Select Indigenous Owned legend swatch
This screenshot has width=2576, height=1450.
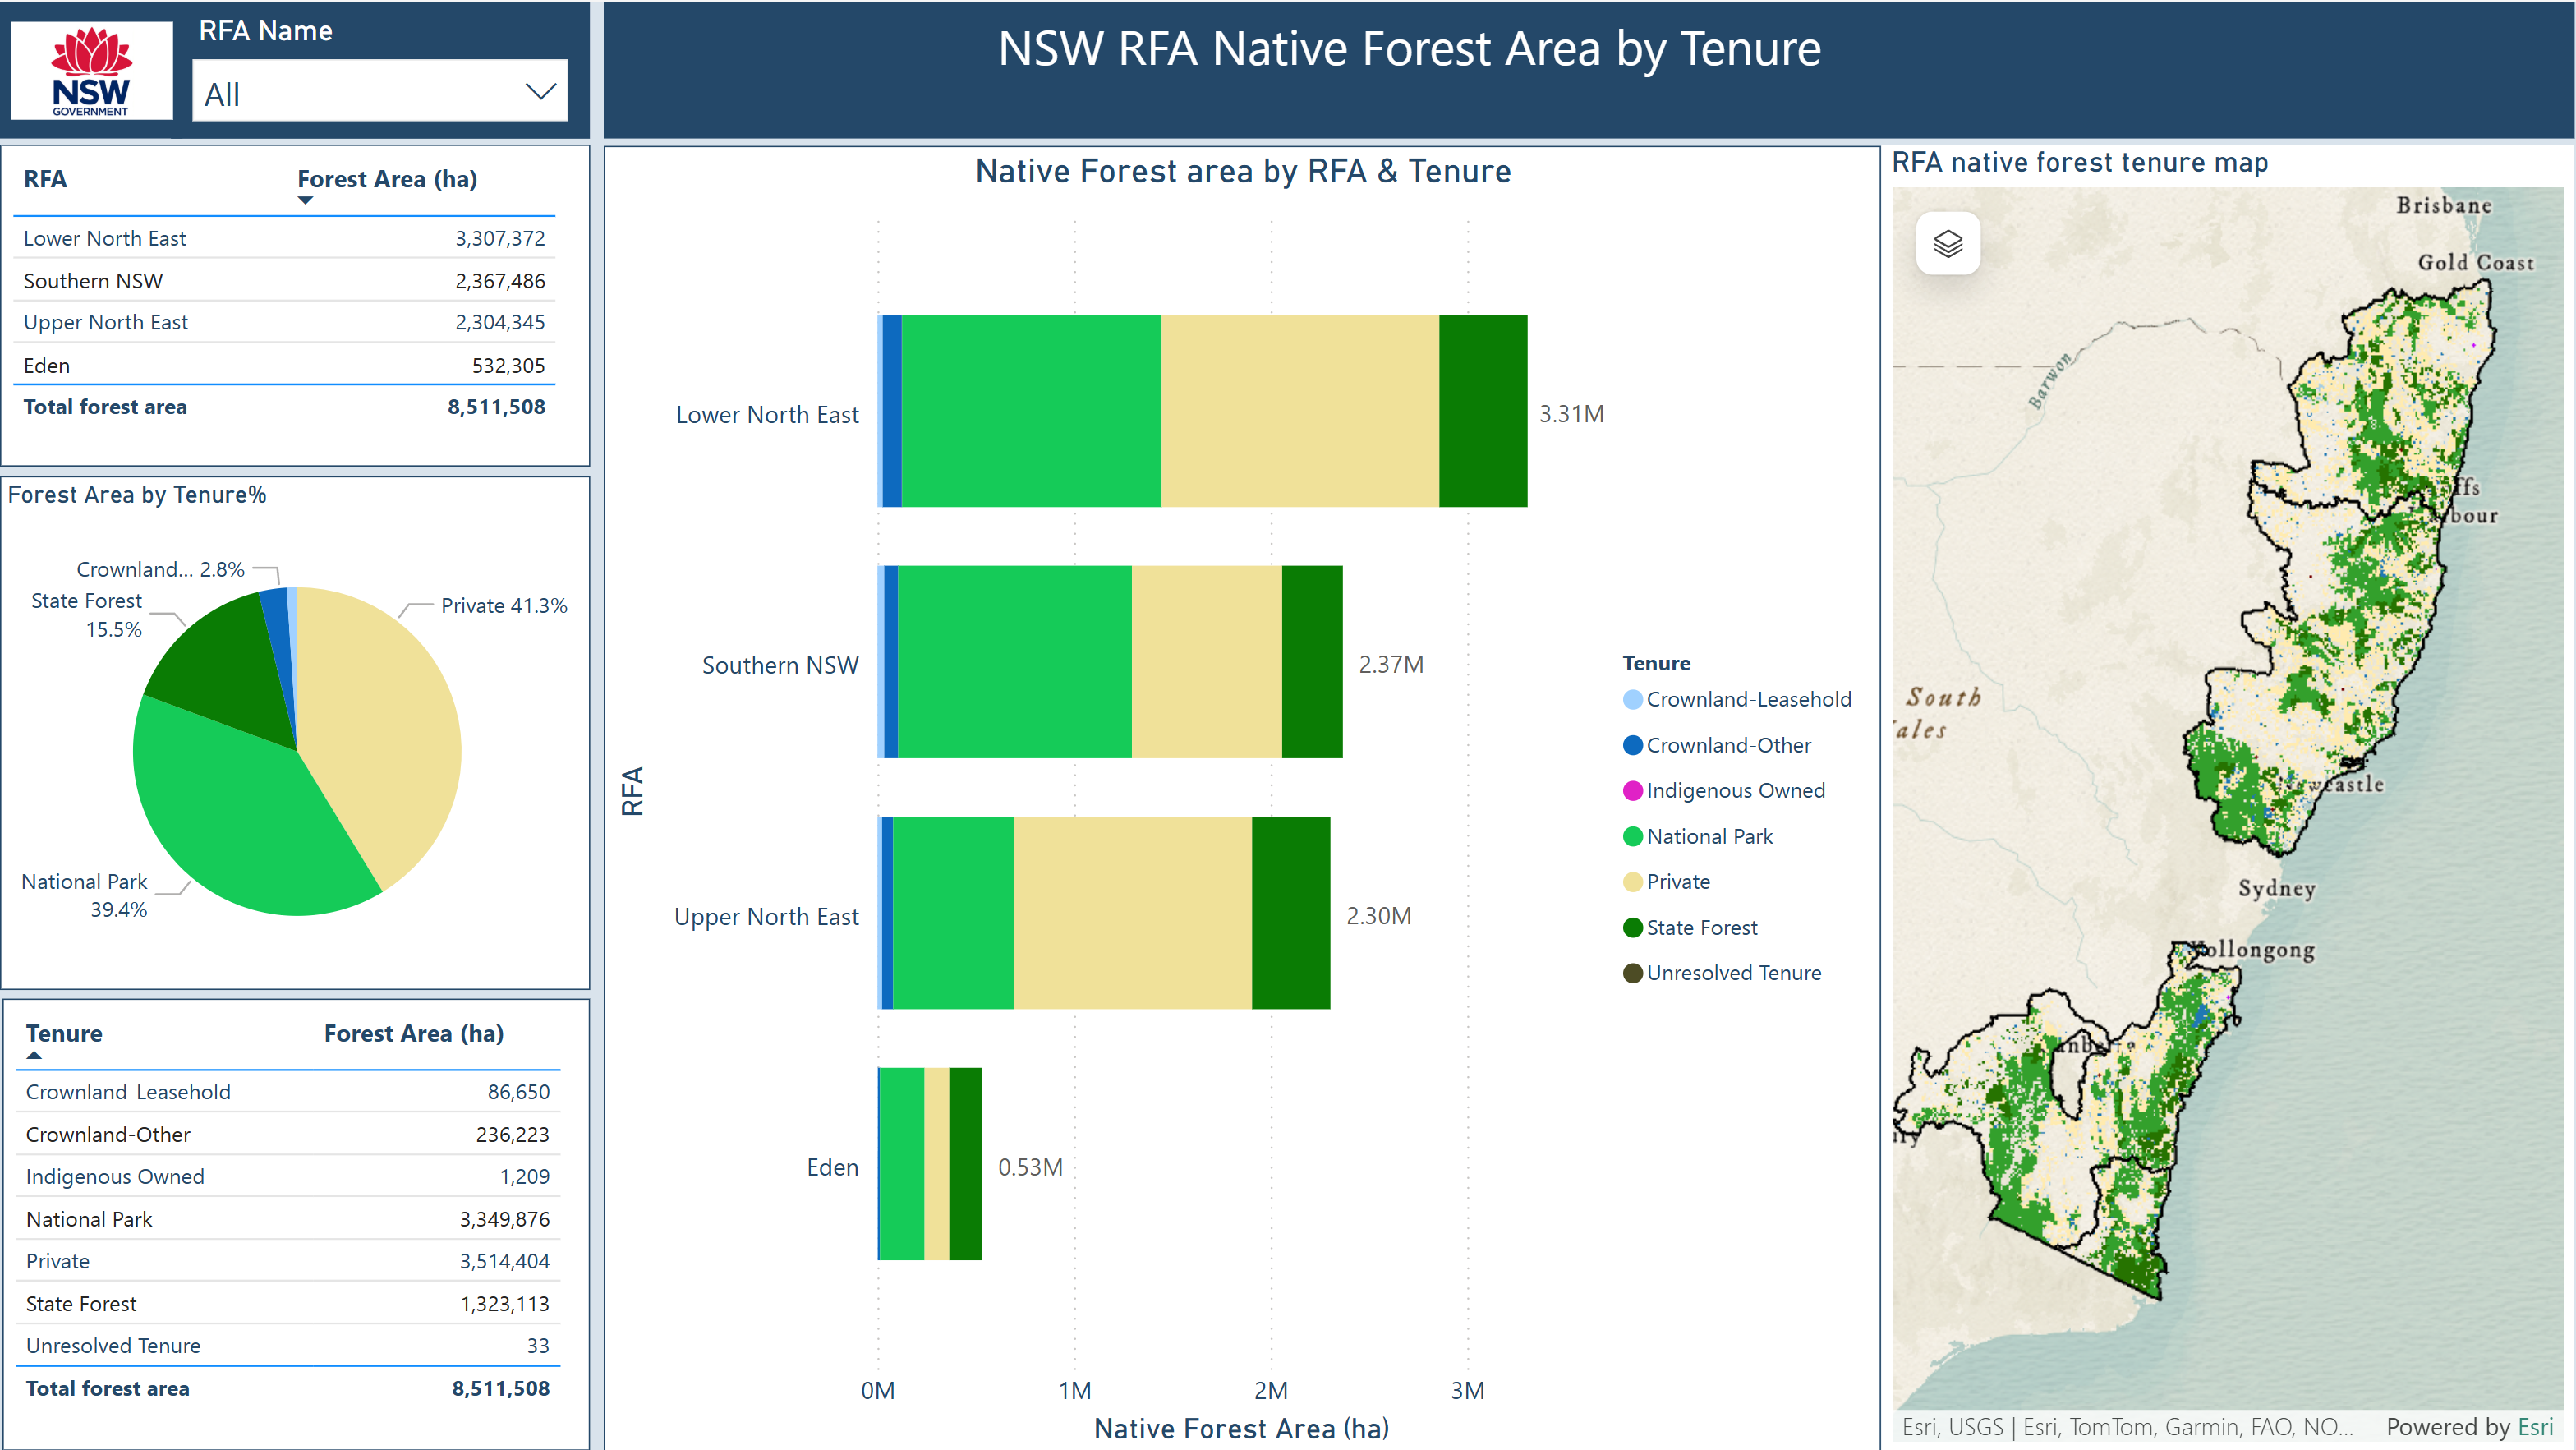(x=1632, y=790)
